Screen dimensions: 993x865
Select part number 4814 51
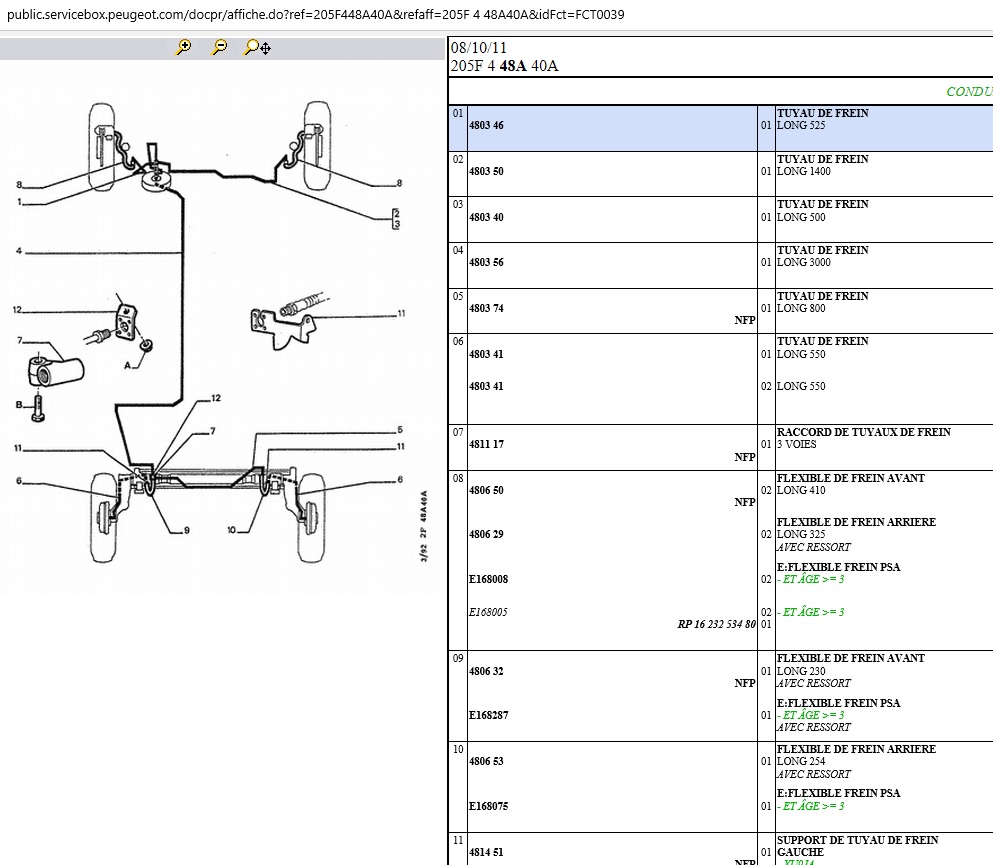pos(486,853)
